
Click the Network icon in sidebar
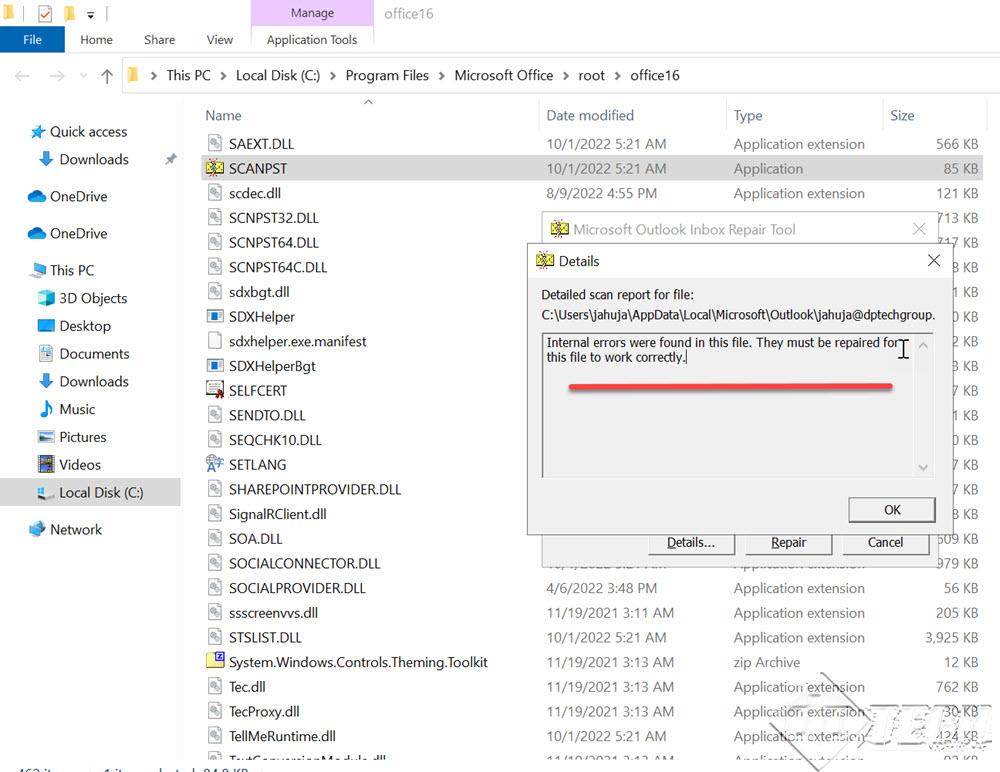coord(38,529)
